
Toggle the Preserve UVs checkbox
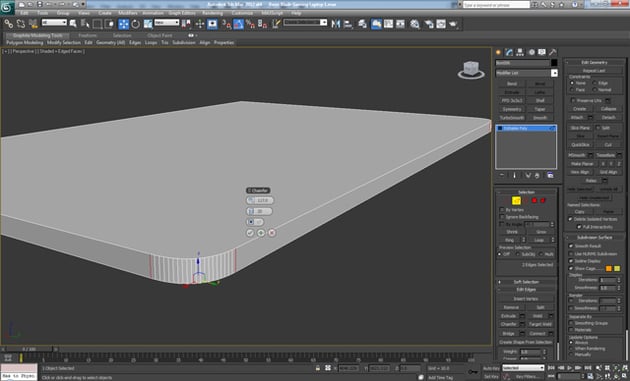coord(573,100)
